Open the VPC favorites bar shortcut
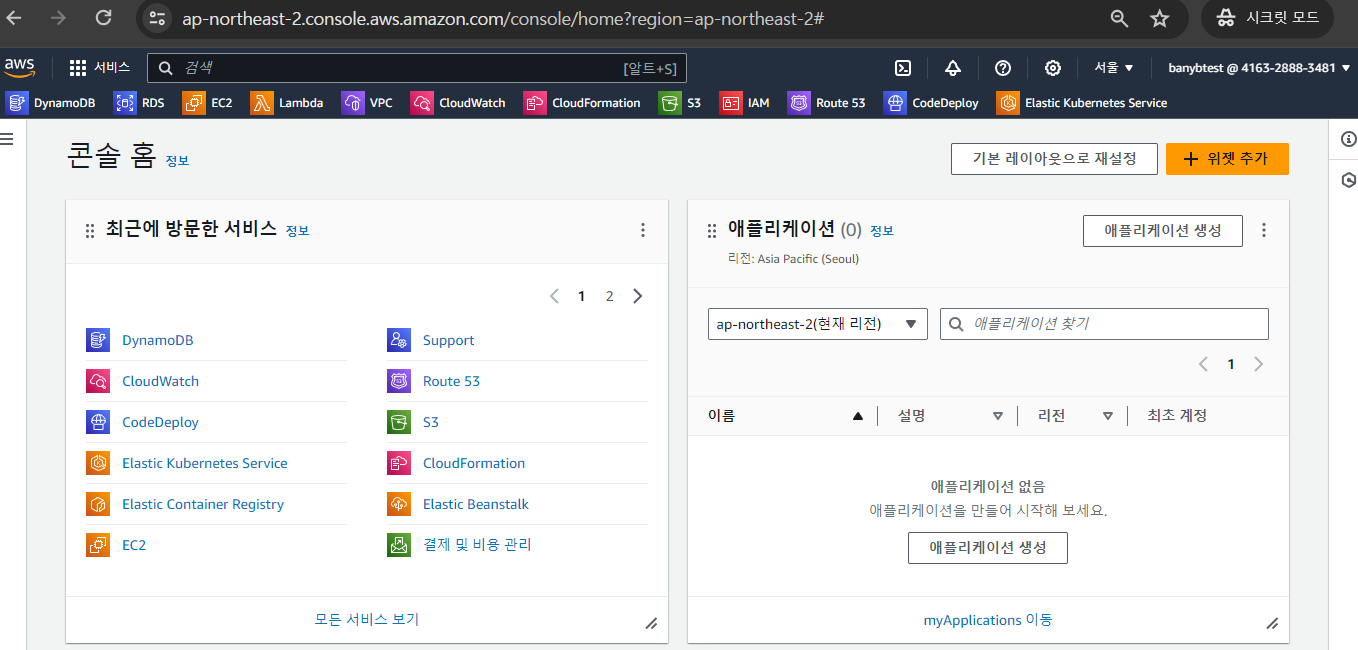The width and height of the screenshot is (1358, 650). pyautogui.click(x=367, y=103)
